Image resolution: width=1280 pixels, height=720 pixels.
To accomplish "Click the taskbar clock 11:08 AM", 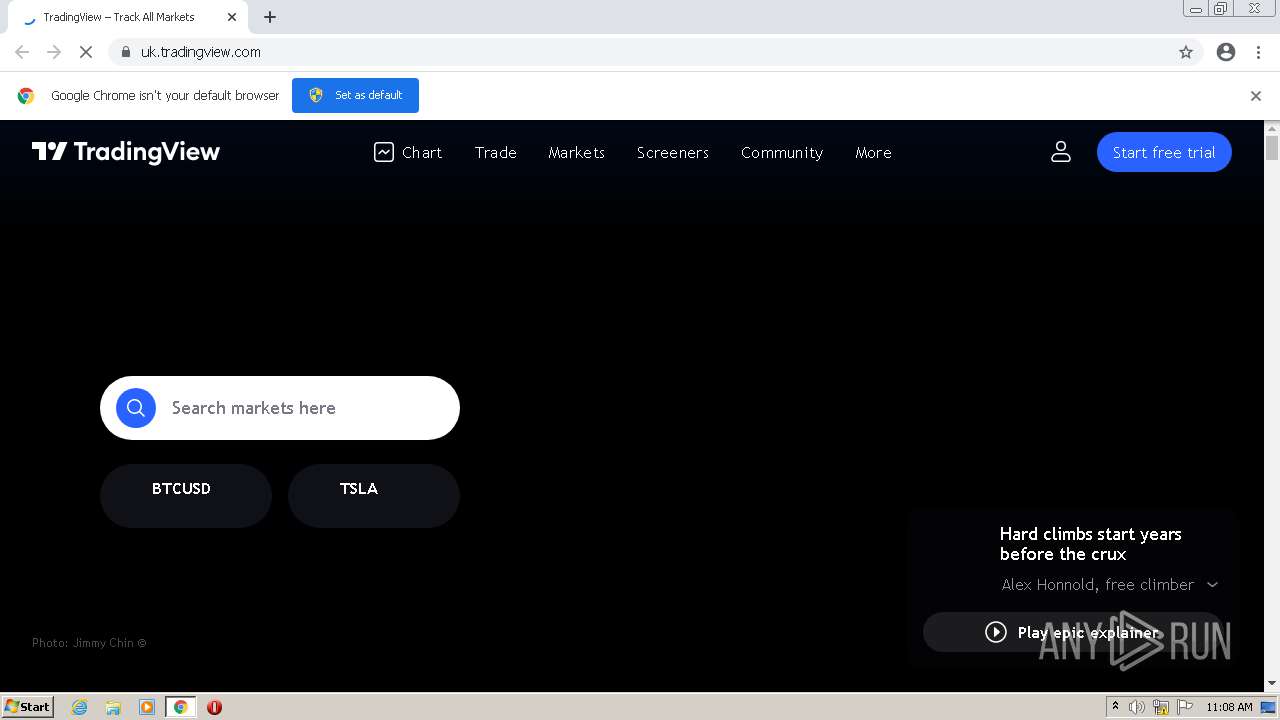I will pyautogui.click(x=1229, y=707).
